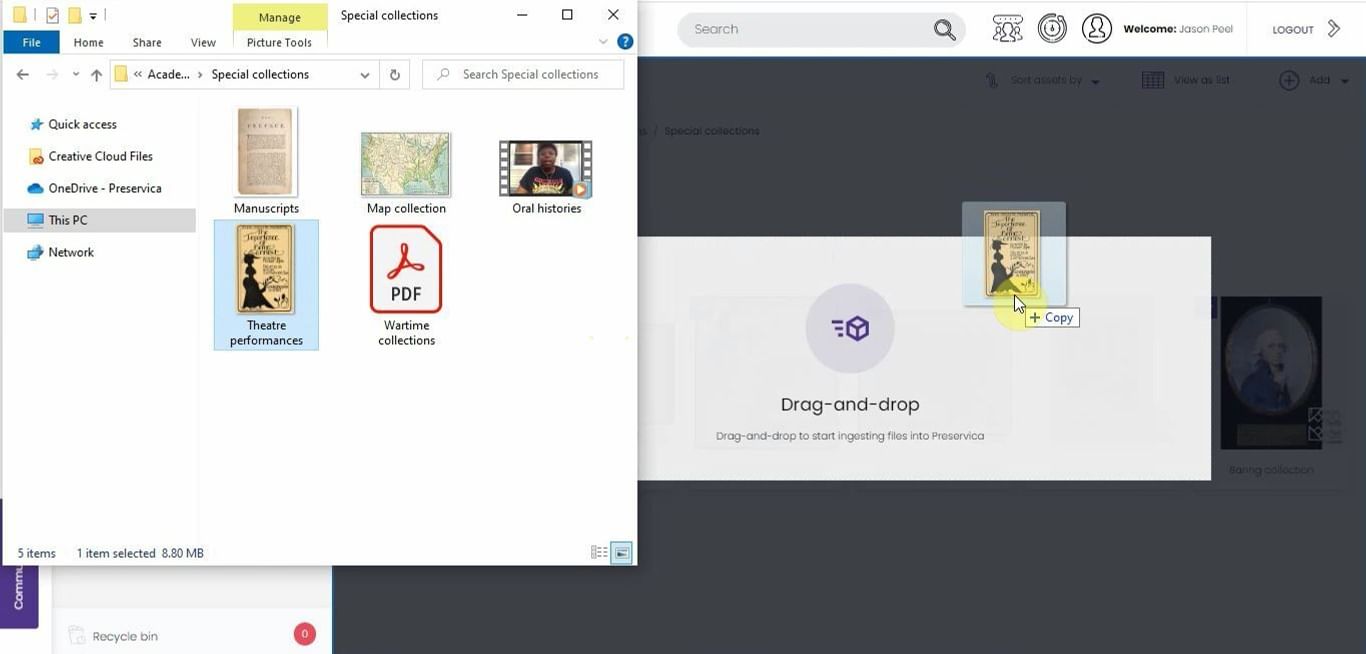Click the Explorer help question mark icon
Viewport: 1366px width, 654px height.
coord(625,42)
